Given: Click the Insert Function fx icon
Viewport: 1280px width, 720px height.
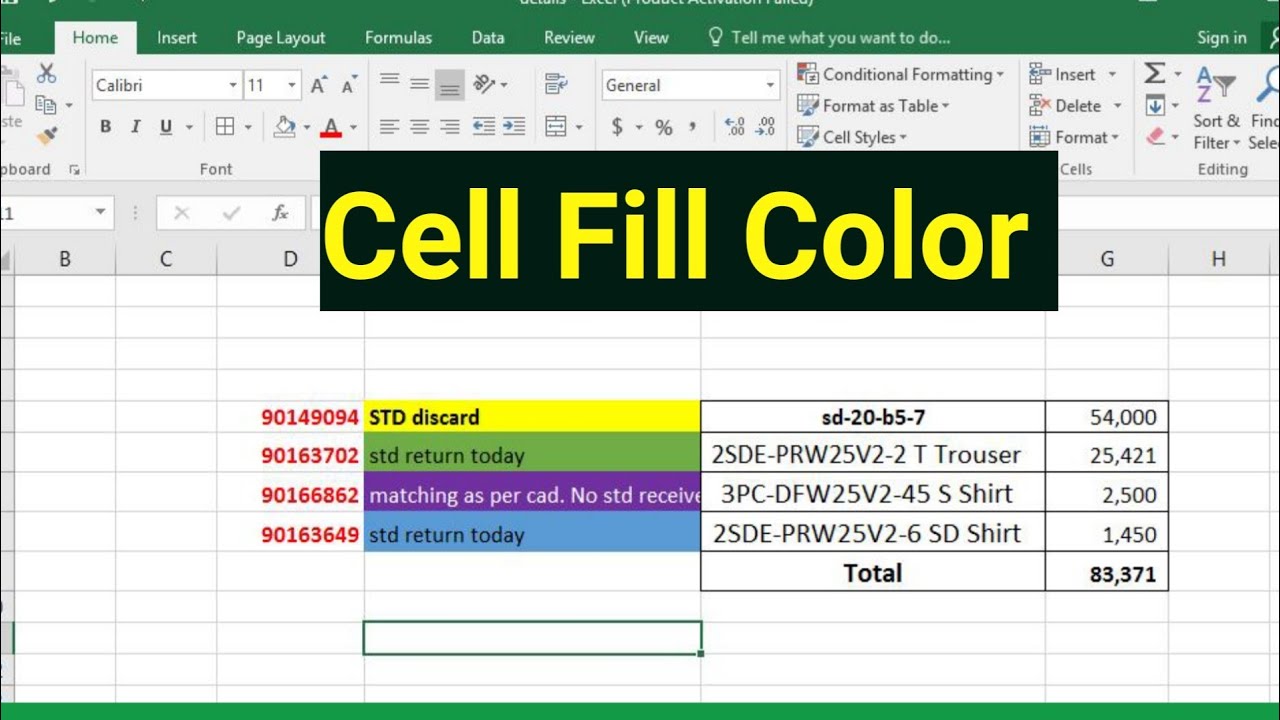Looking at the screenshot, I should [x=281, y=213].
